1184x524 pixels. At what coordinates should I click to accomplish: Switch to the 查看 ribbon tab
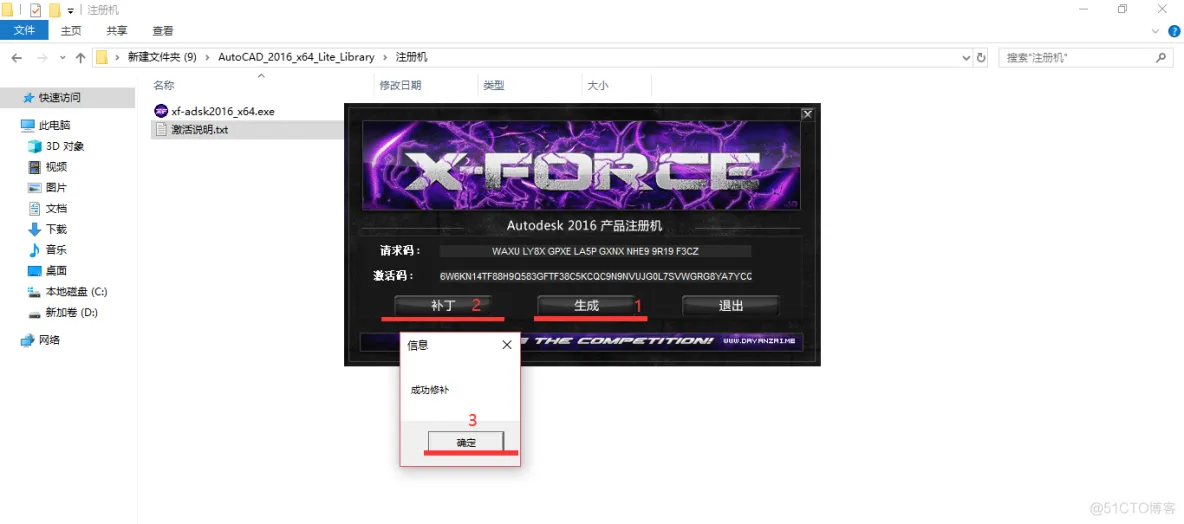(163, 31)
